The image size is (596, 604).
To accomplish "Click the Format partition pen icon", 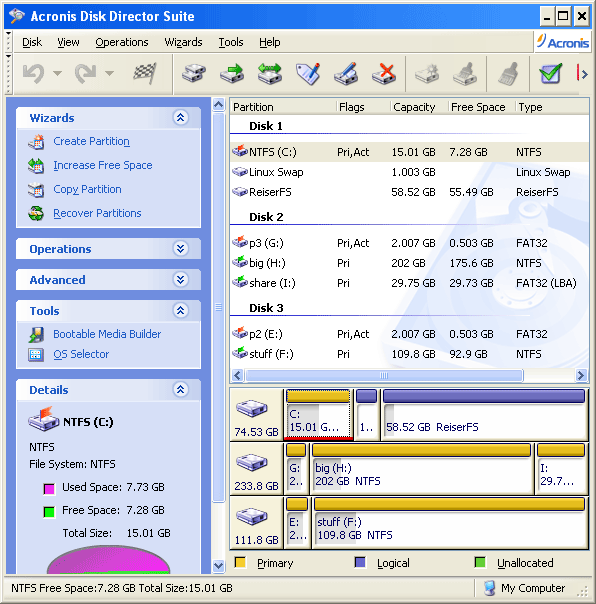I will [x=346, y=73].
